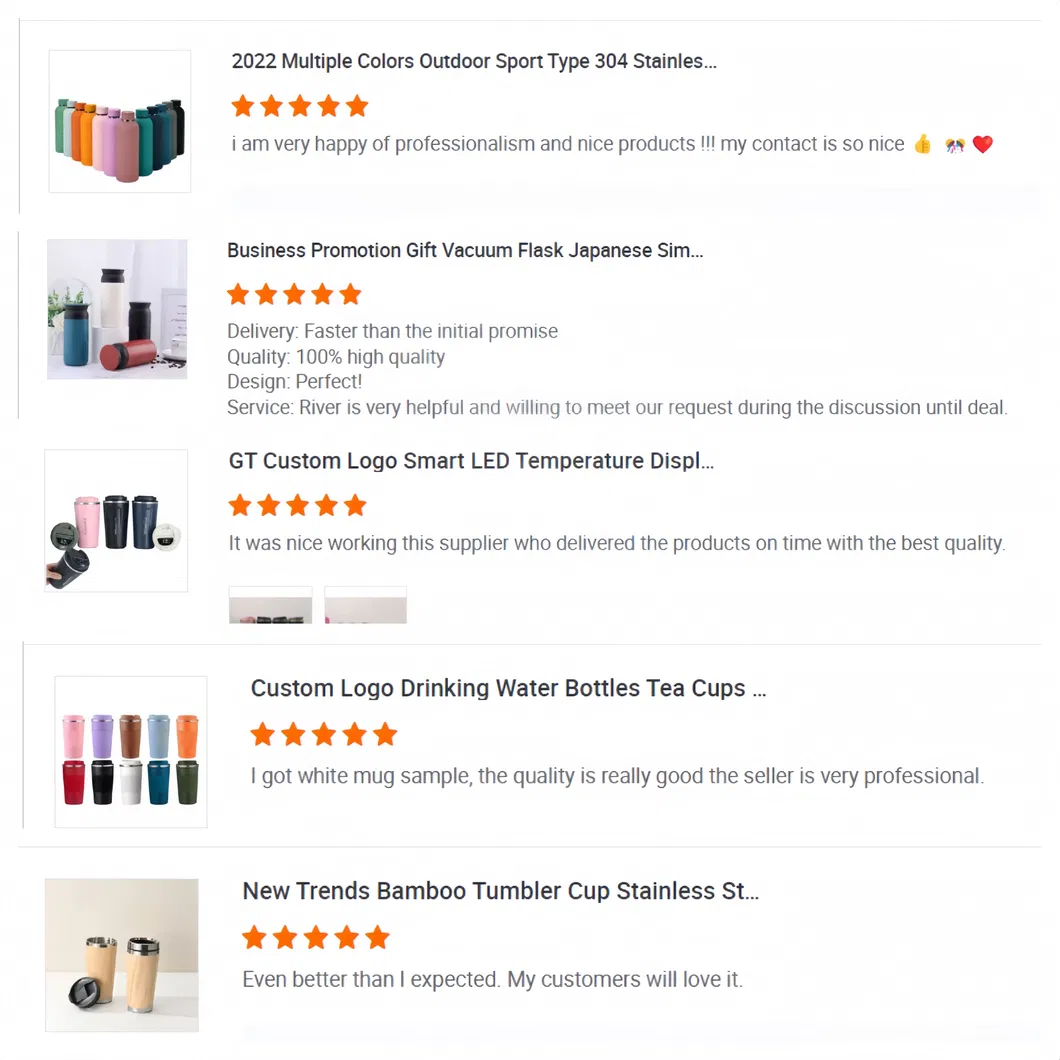Open the bamboo tumbler product image
Viewport: 1060px width, 1060px height.
(x=122, y=954)
